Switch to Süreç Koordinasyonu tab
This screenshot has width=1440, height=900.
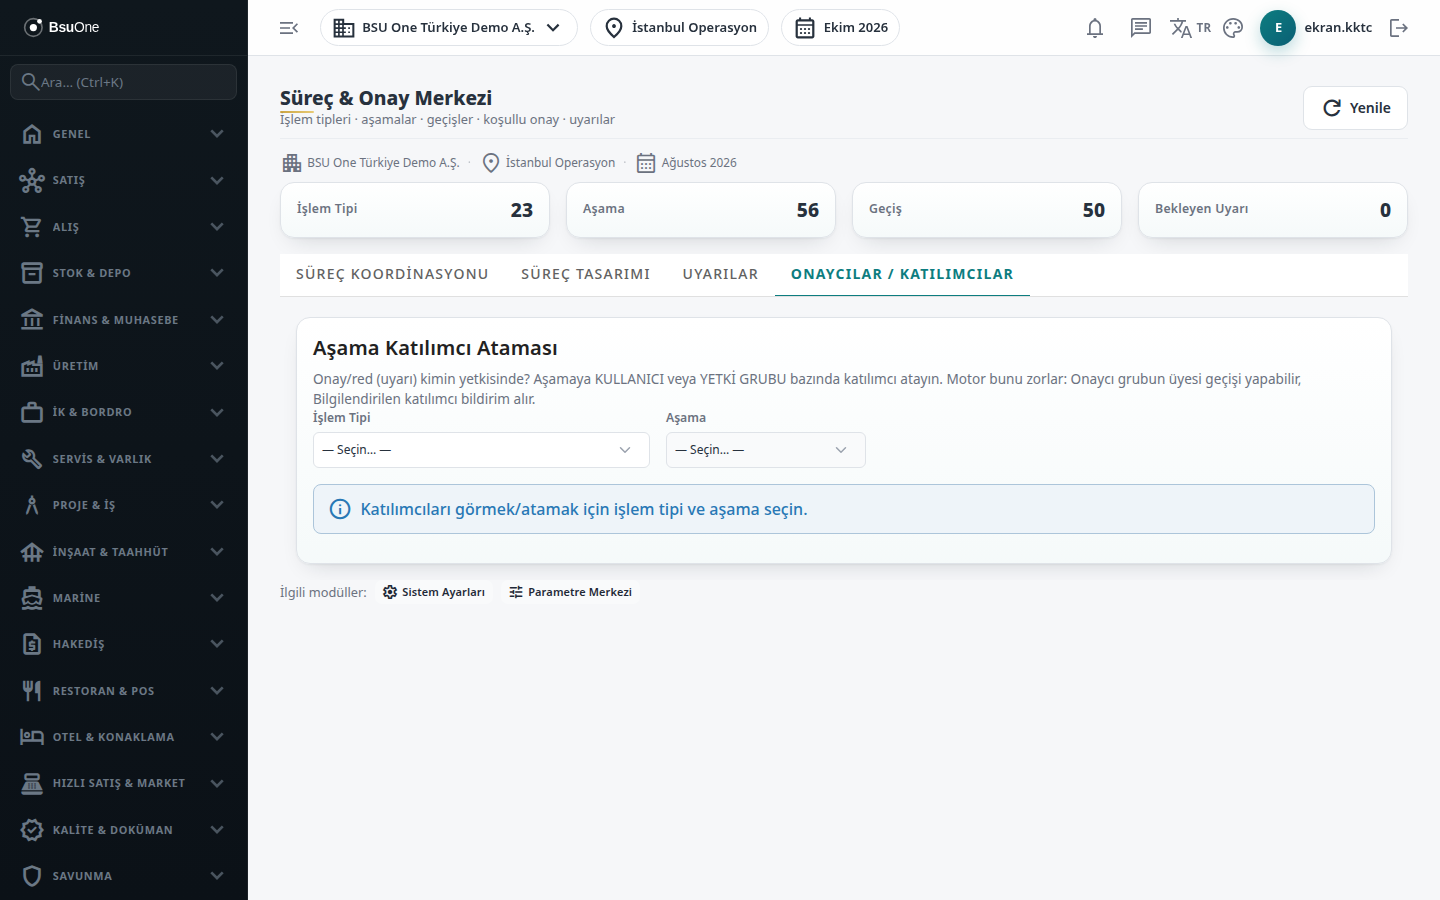(392, 274)
